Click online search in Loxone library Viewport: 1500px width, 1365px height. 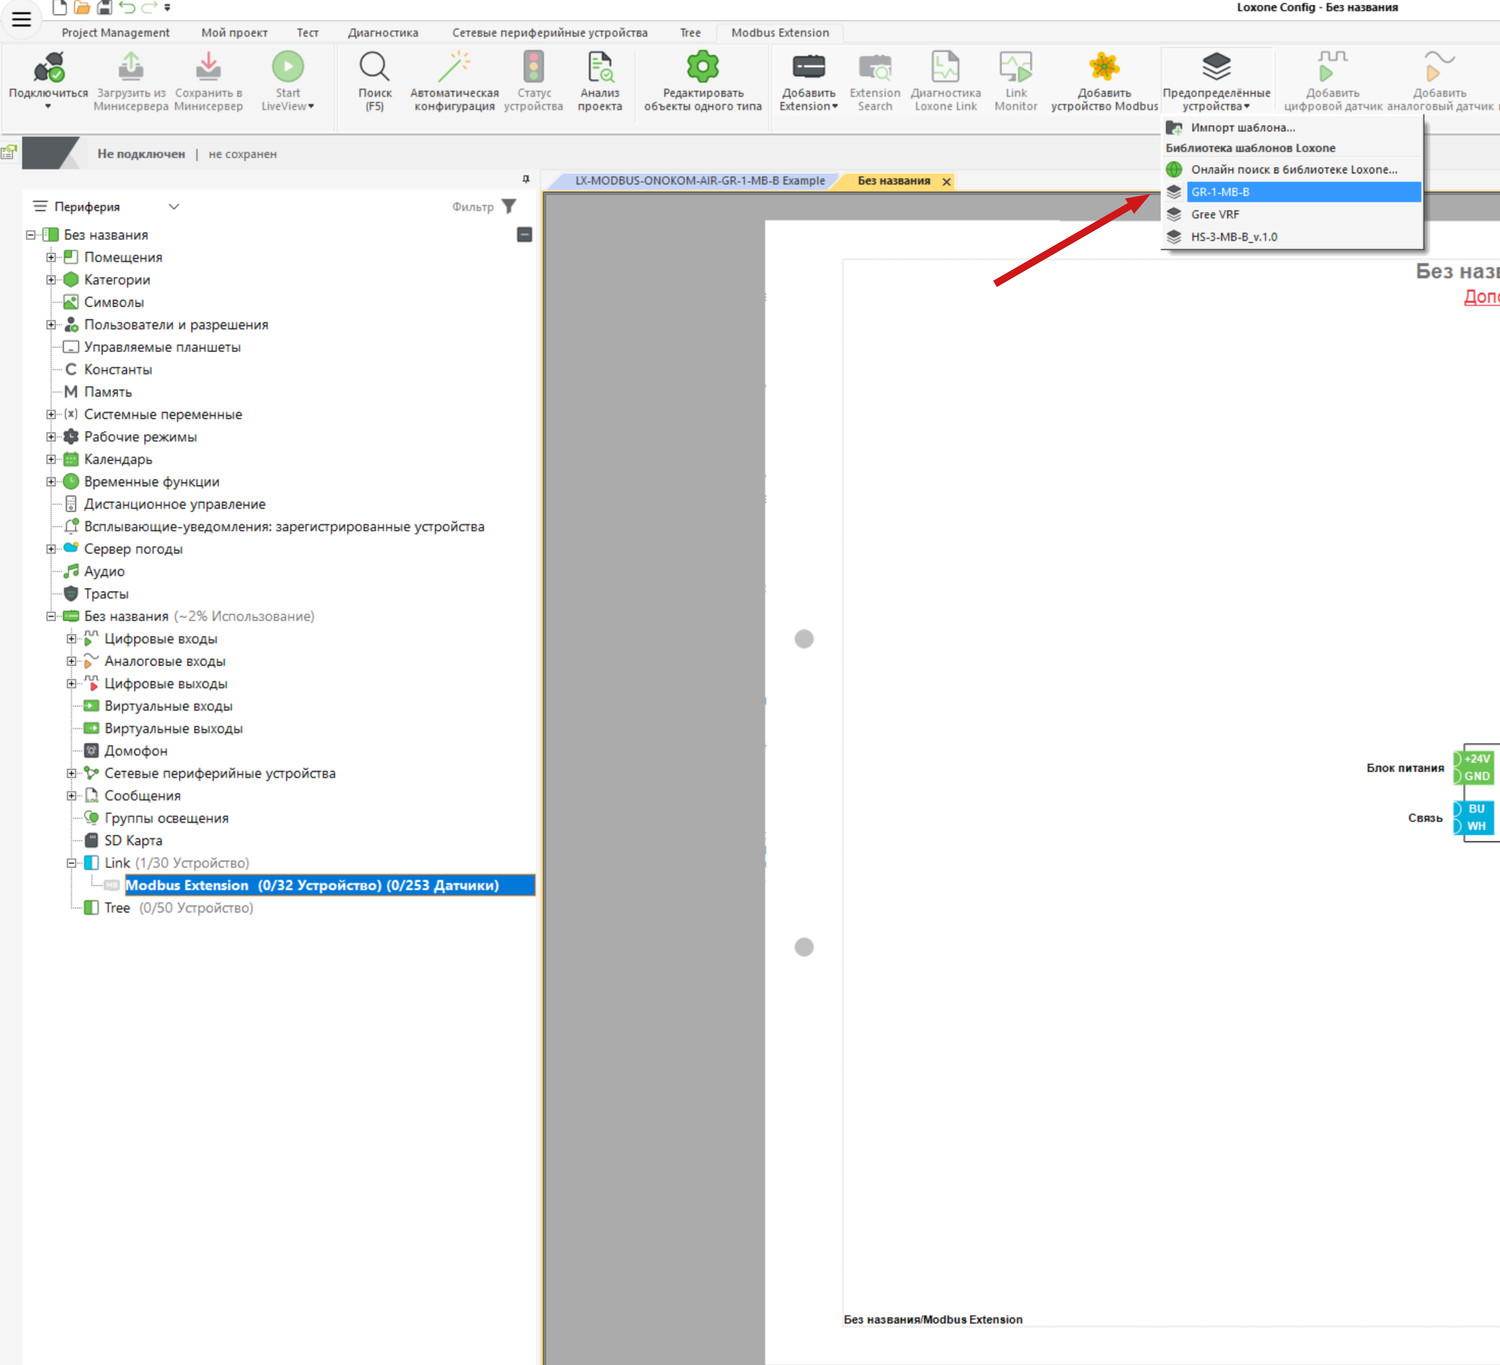pyautogui.click(x=1293, y=170)
